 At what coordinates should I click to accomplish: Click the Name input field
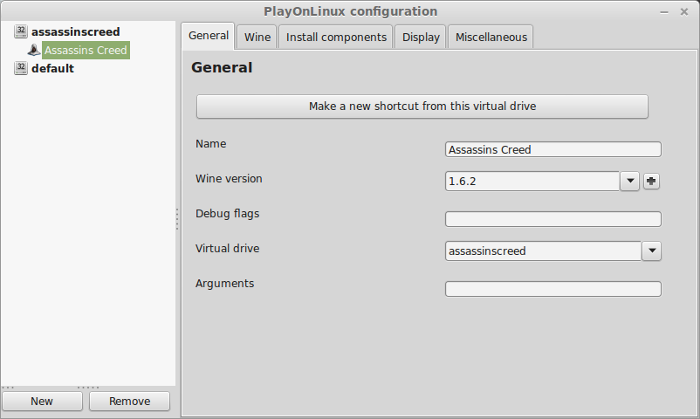click(553, 149)
